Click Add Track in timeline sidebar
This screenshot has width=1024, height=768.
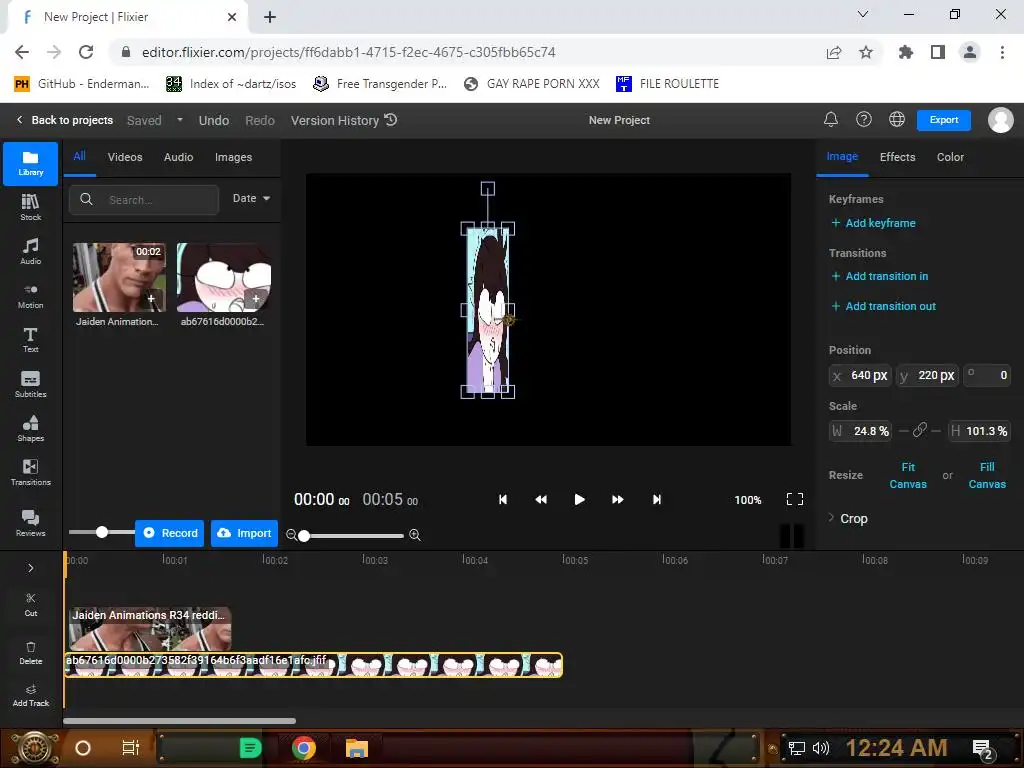[31, 696]
